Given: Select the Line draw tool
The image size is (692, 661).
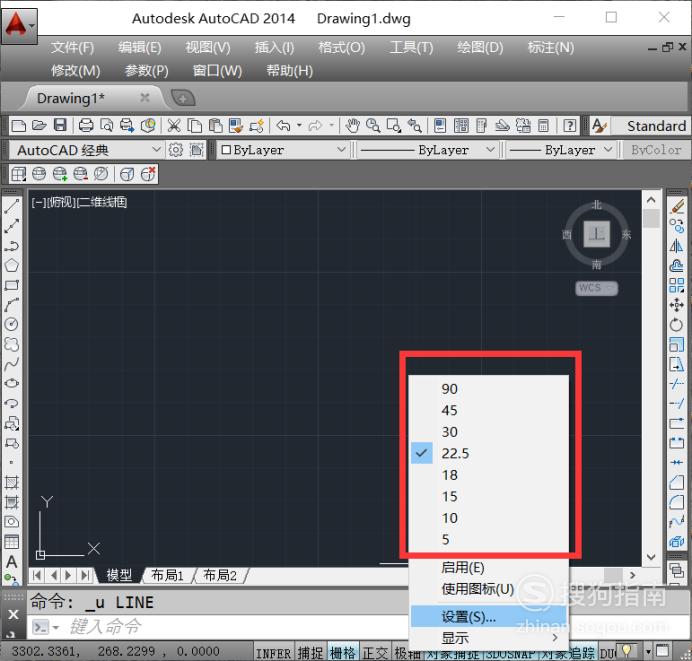Looking at the screenshot, I should tap(11, 206).
